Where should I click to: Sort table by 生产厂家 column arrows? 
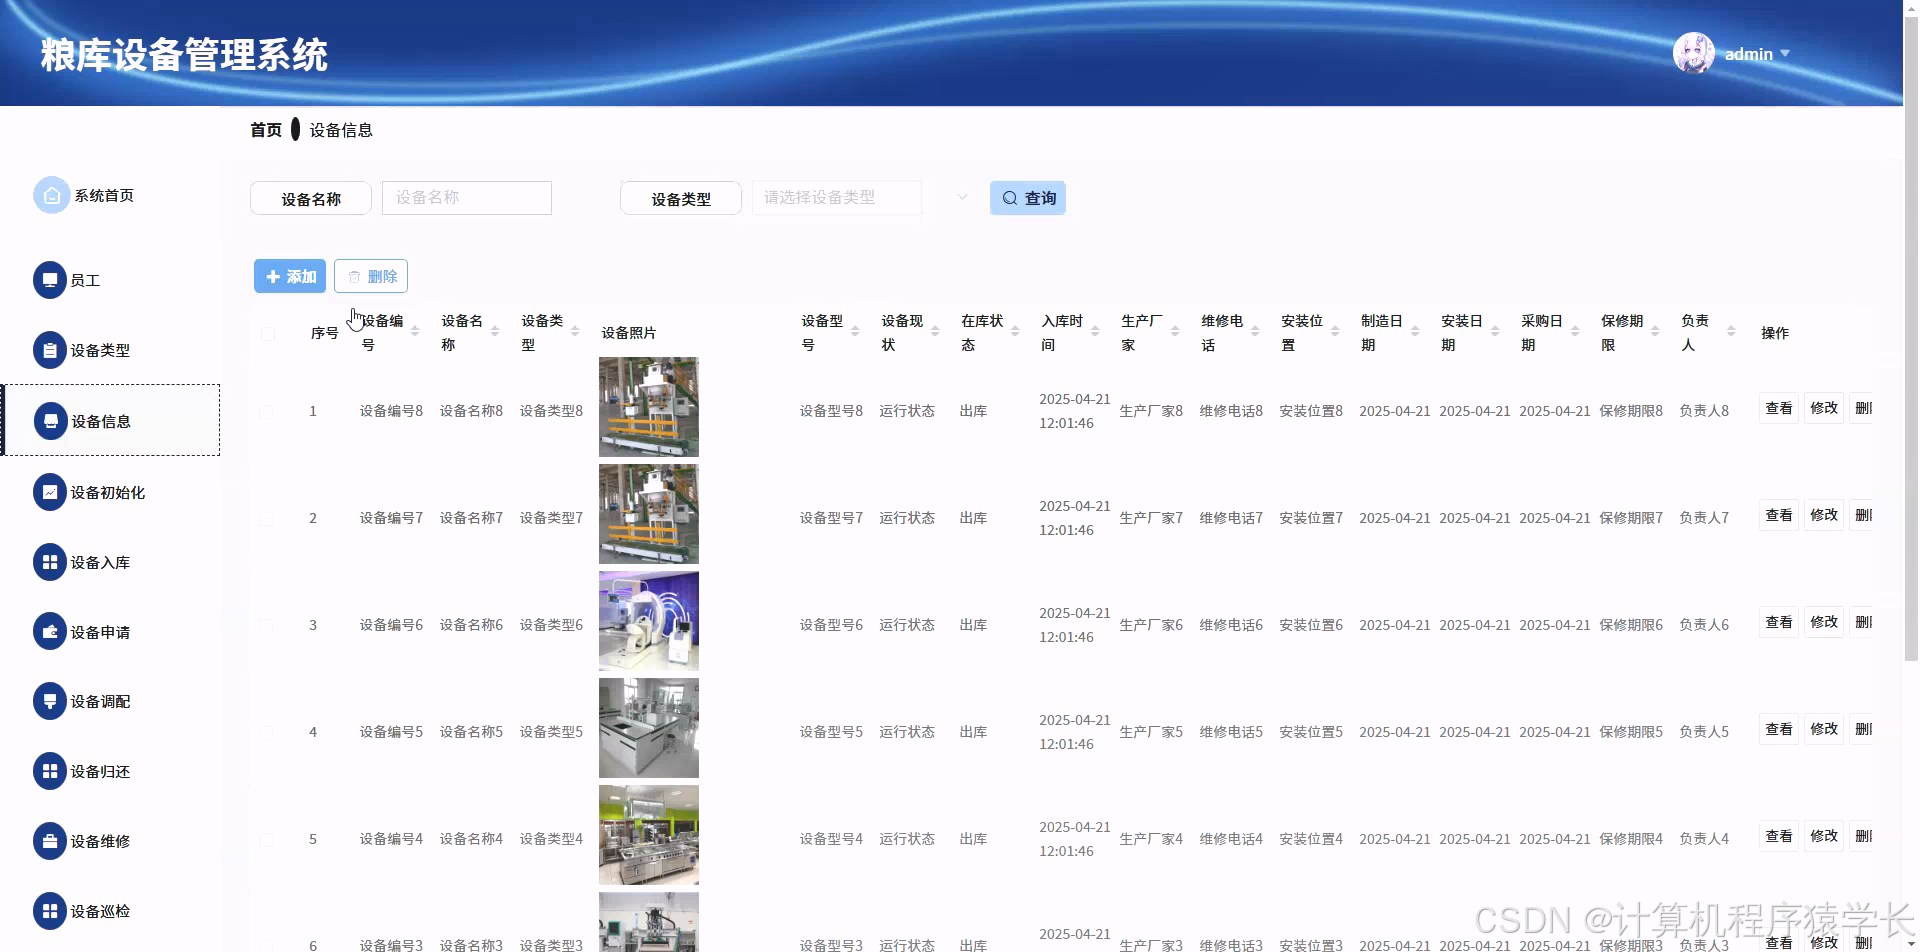click(x=1175, y=331)
